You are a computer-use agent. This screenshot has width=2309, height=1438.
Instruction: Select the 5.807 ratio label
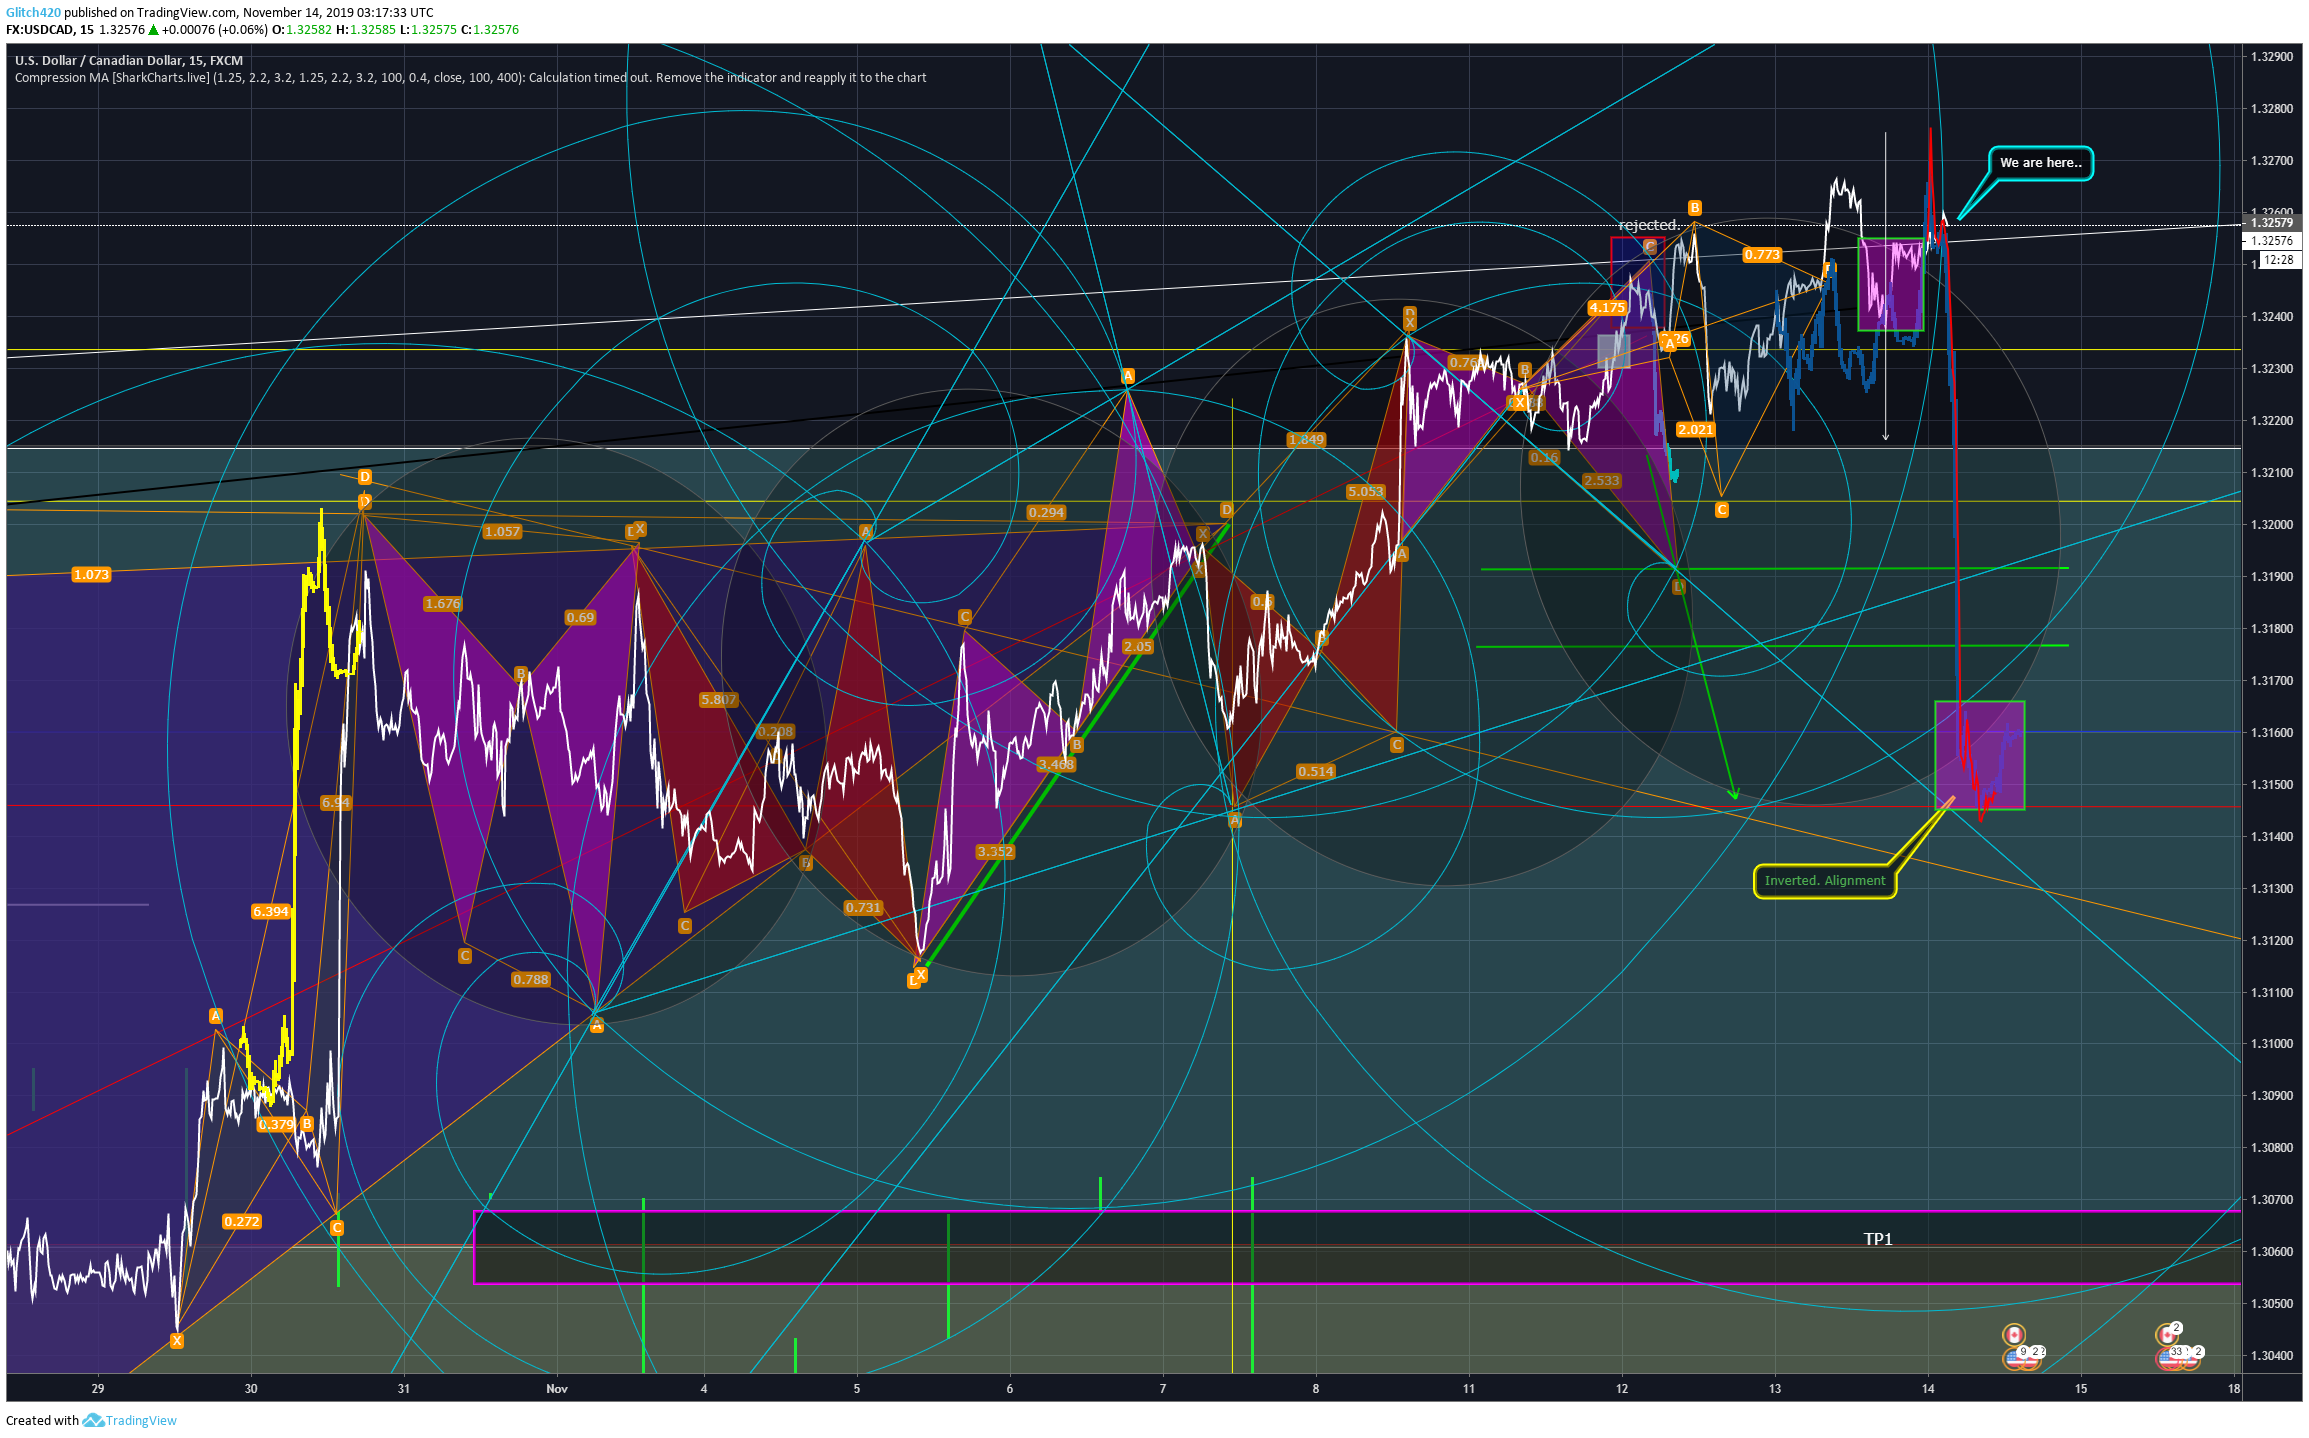pyautogui.click(x=718, y=699)
